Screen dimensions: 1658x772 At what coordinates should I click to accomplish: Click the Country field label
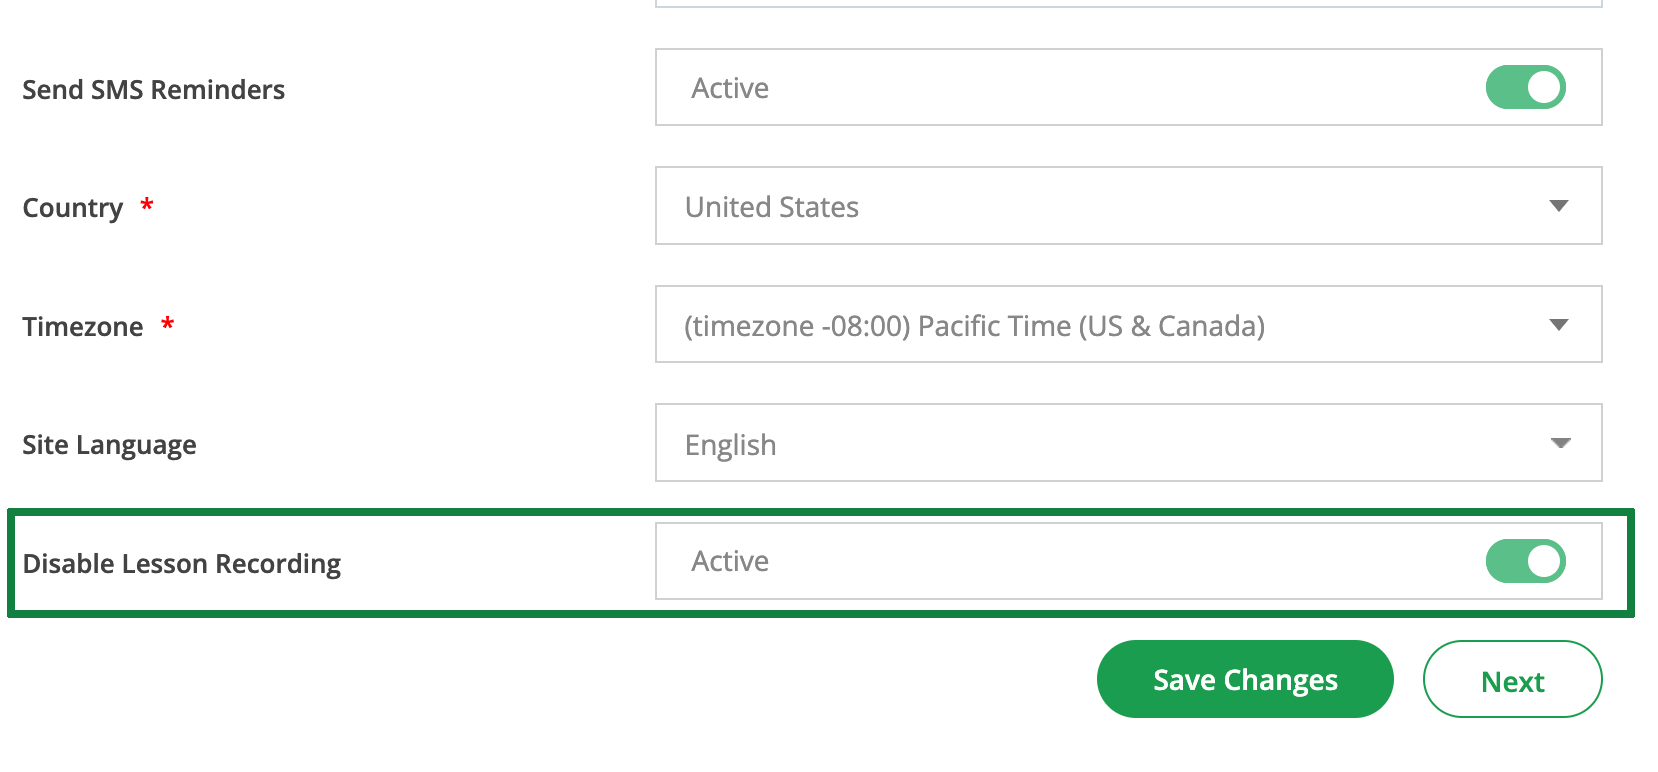click(x=72, y=208)
